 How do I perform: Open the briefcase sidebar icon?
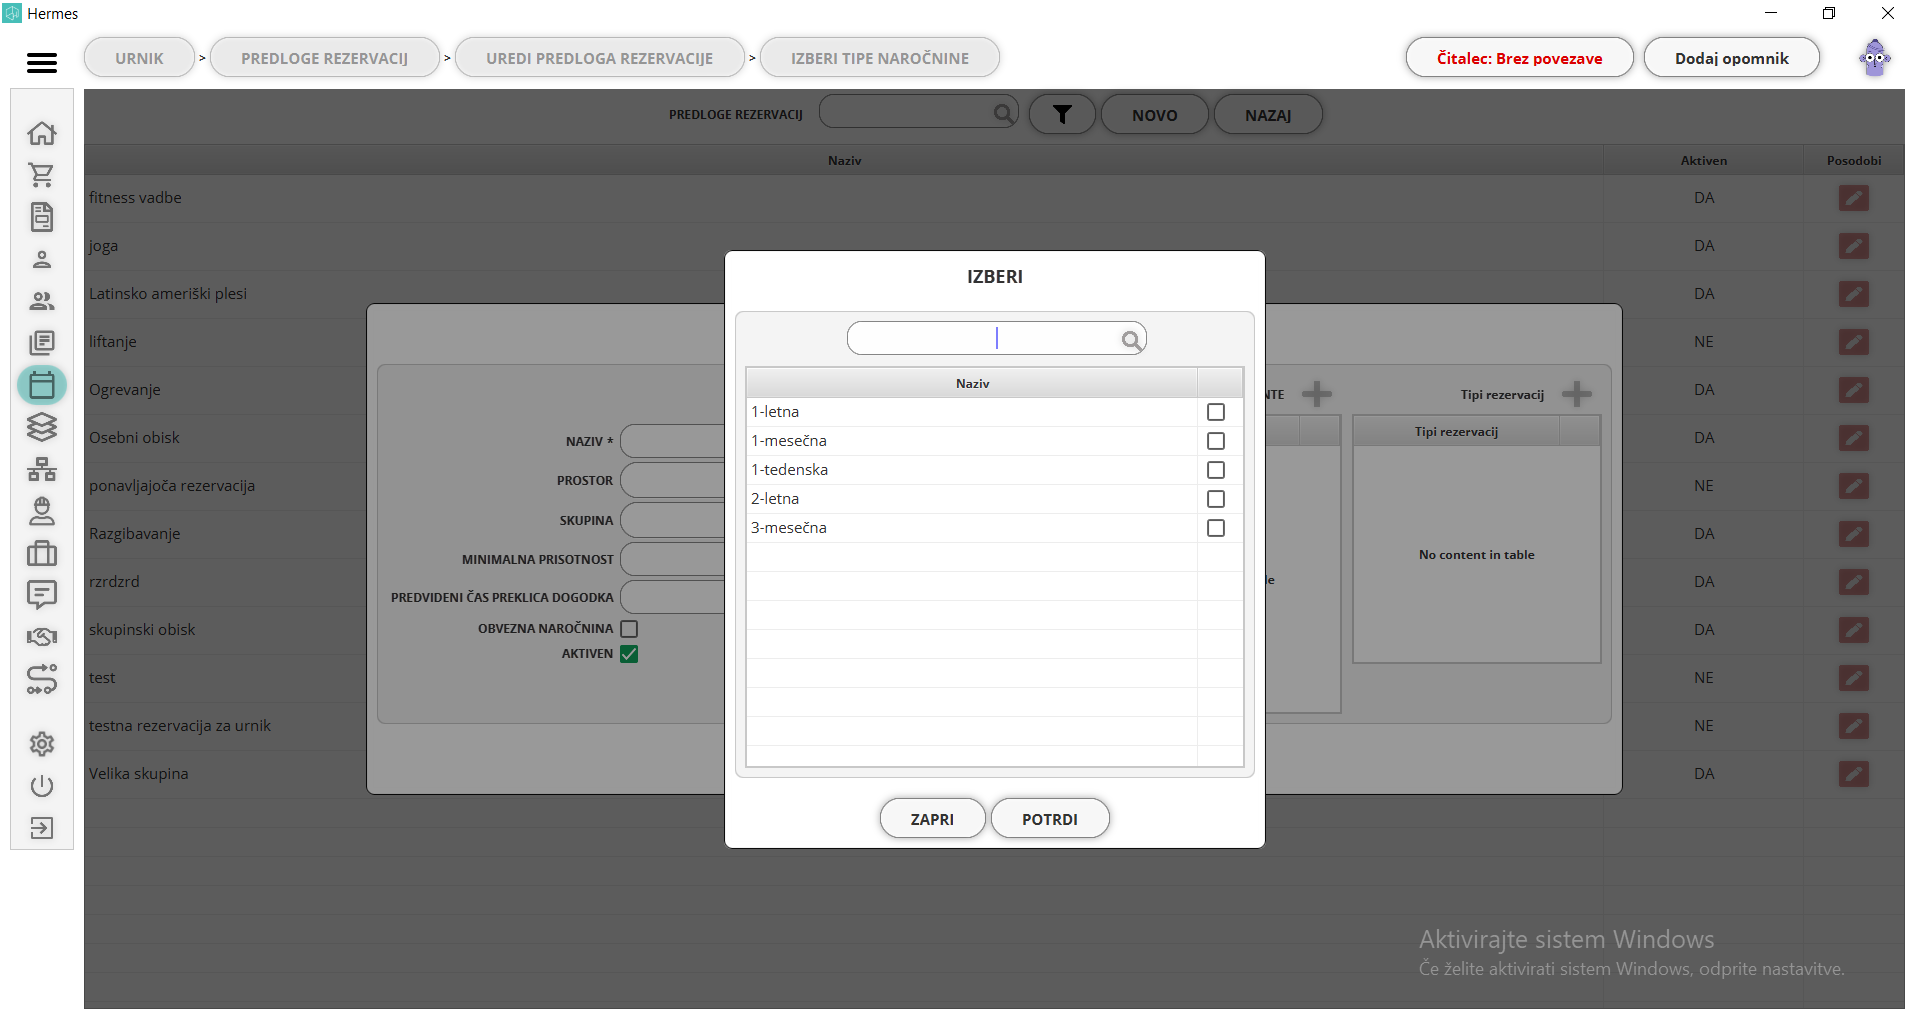click(x=42, y=553)
